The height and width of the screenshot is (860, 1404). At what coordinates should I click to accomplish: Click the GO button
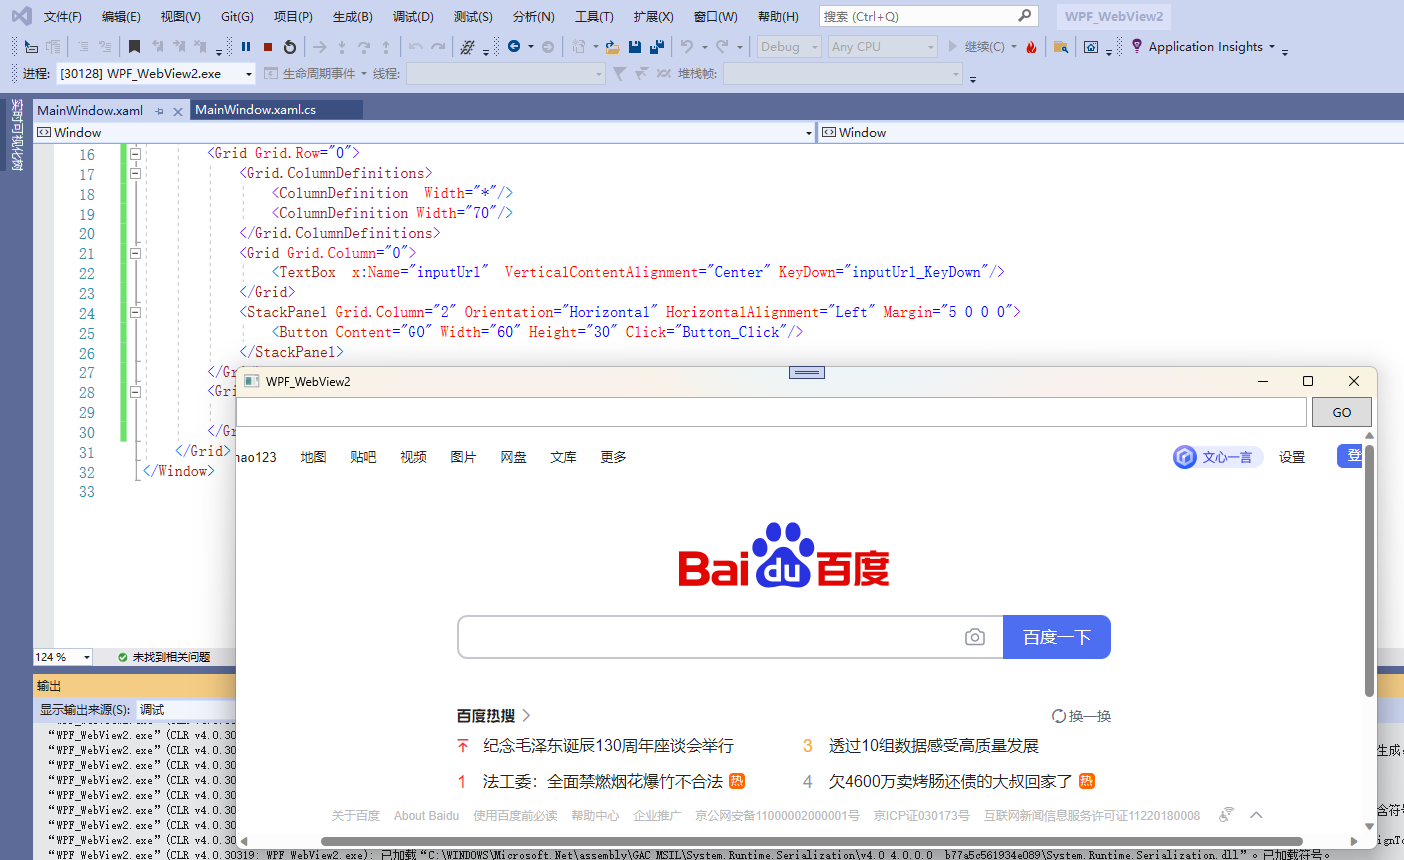coord(1341,412)
